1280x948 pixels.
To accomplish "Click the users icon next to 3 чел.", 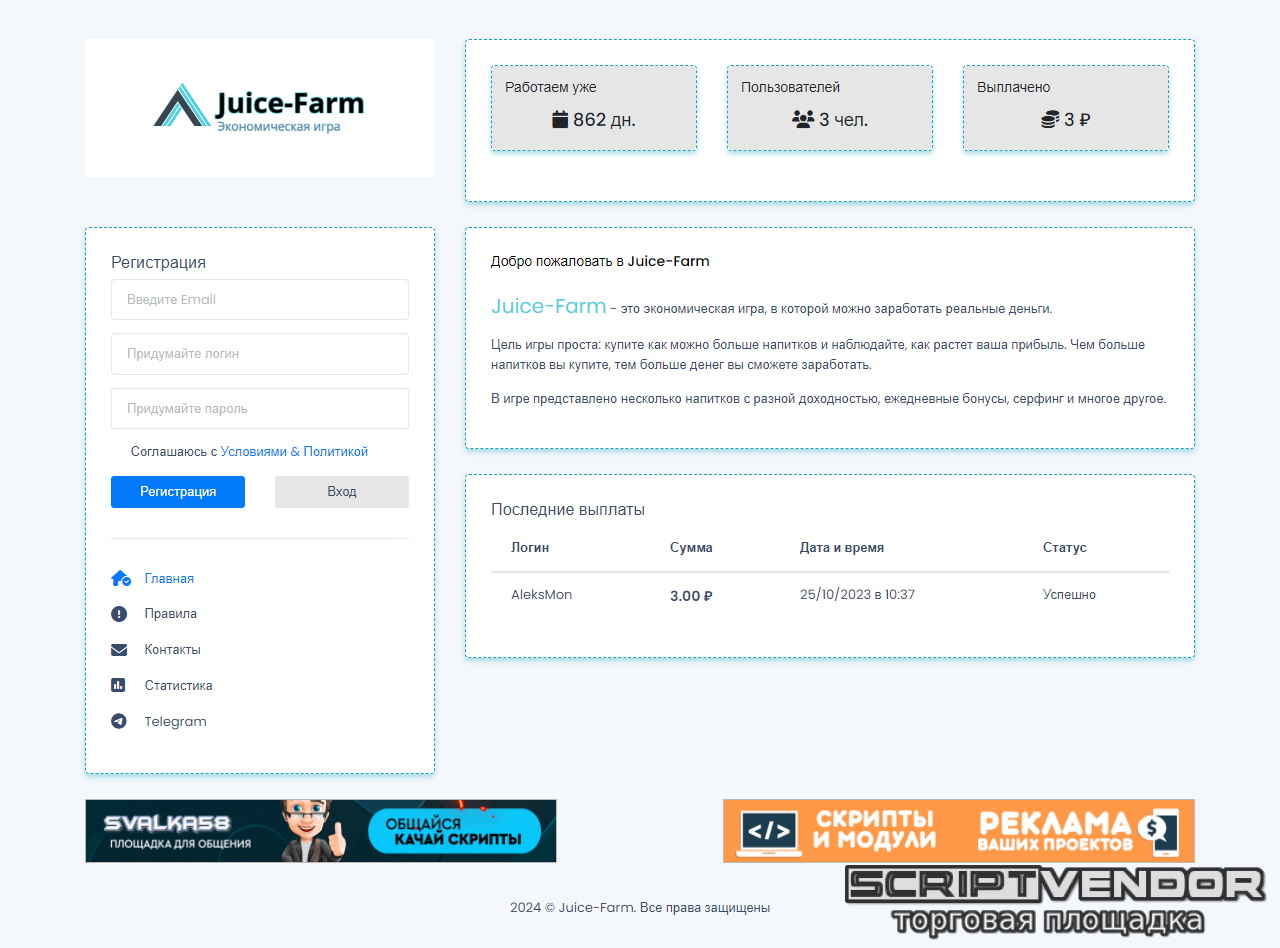I will click(803, 120).
